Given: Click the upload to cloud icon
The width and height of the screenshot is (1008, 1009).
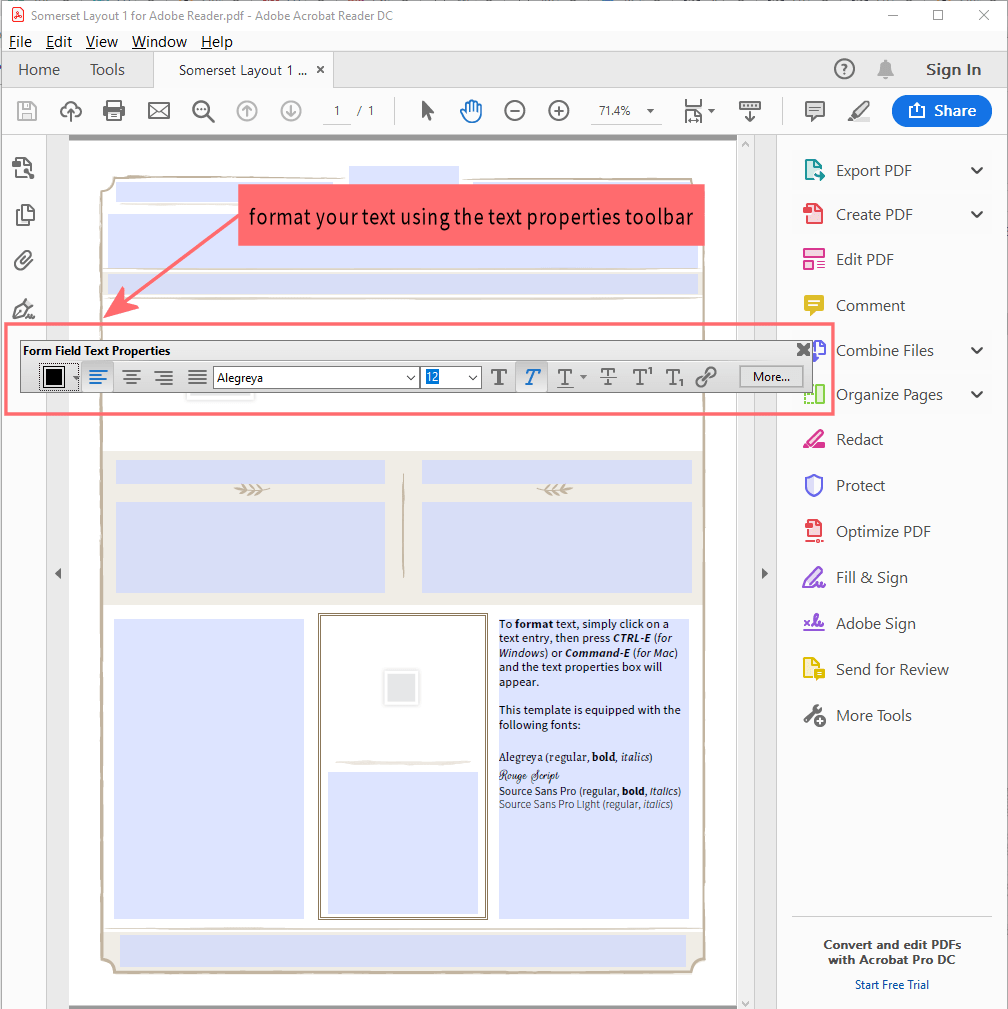Looking at the screenshot, I should pyautogui.click(x=70, y=111).
